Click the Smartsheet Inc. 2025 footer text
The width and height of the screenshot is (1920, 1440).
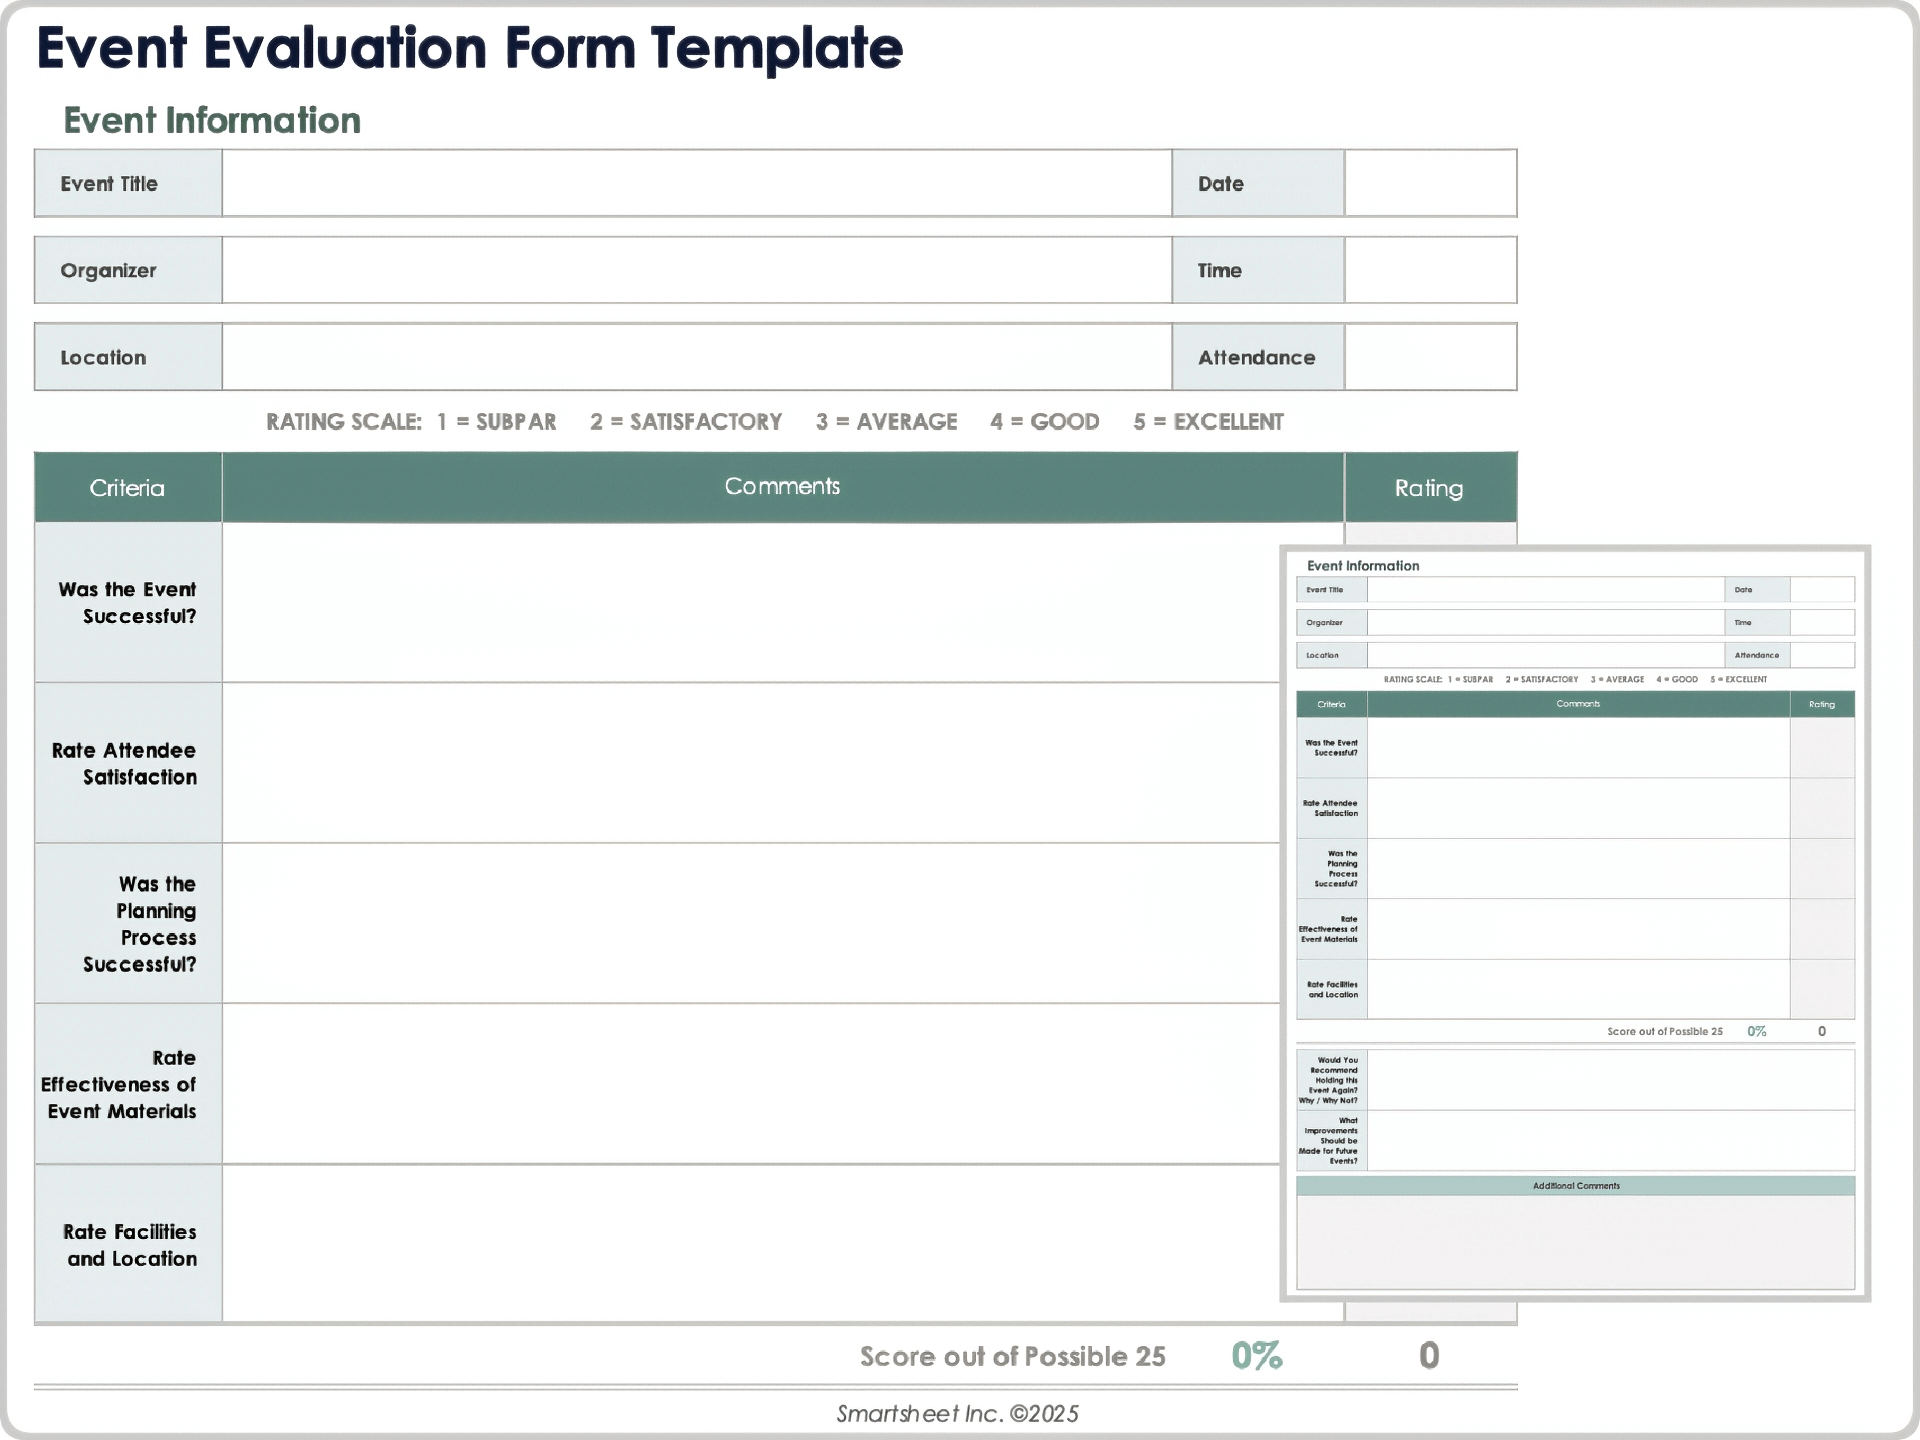click(x=958, y=1414)
